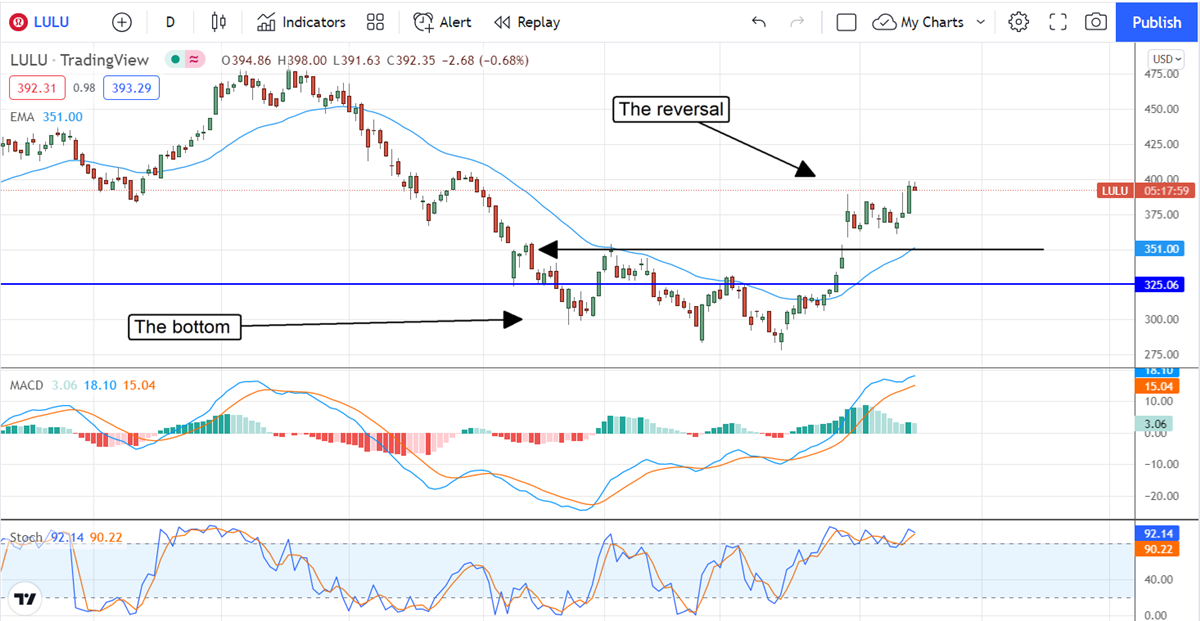
Task: Change the D timeframe interval
Action: (x=170, y=22)
